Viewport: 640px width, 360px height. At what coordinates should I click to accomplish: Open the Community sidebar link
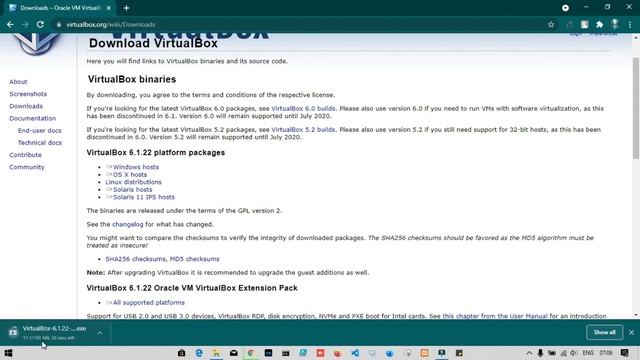click(x=27, y=167)
